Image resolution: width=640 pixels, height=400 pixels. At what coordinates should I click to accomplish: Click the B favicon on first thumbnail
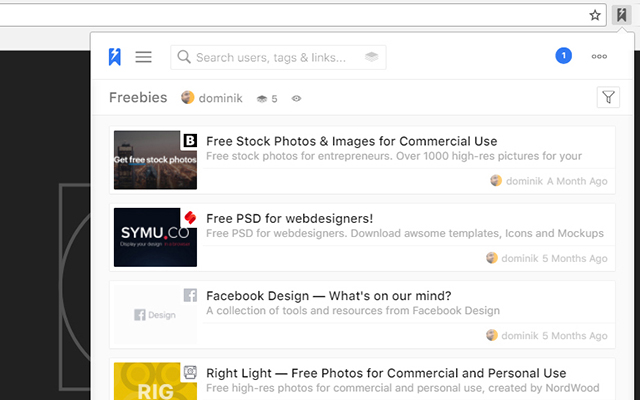(x=190, y=140)
